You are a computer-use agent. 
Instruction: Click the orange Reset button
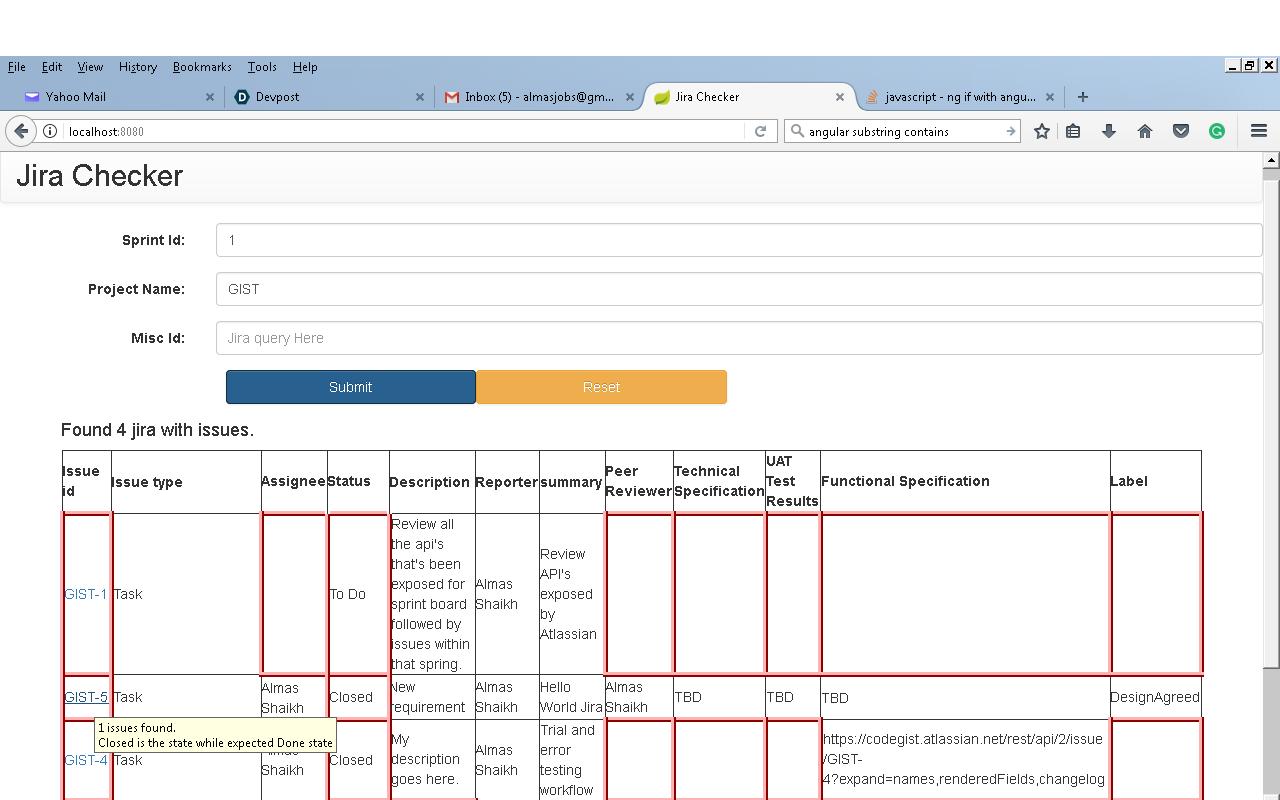pyautogui.click(x=602, y=387)
